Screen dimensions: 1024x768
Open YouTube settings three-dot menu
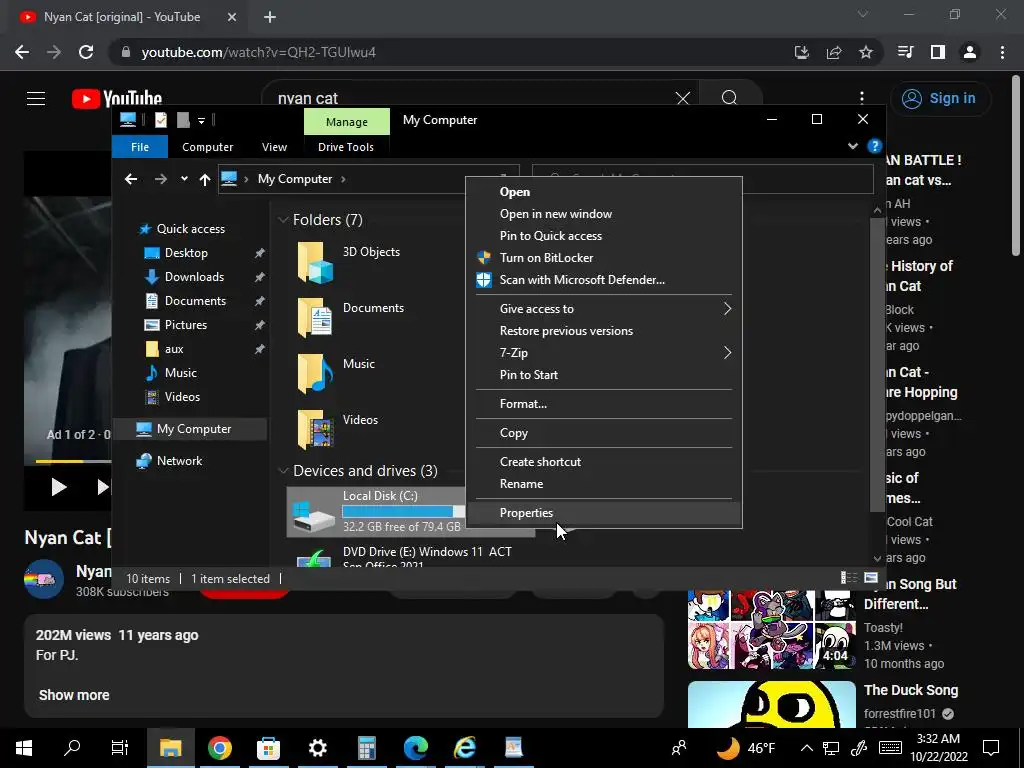[862, 98]
